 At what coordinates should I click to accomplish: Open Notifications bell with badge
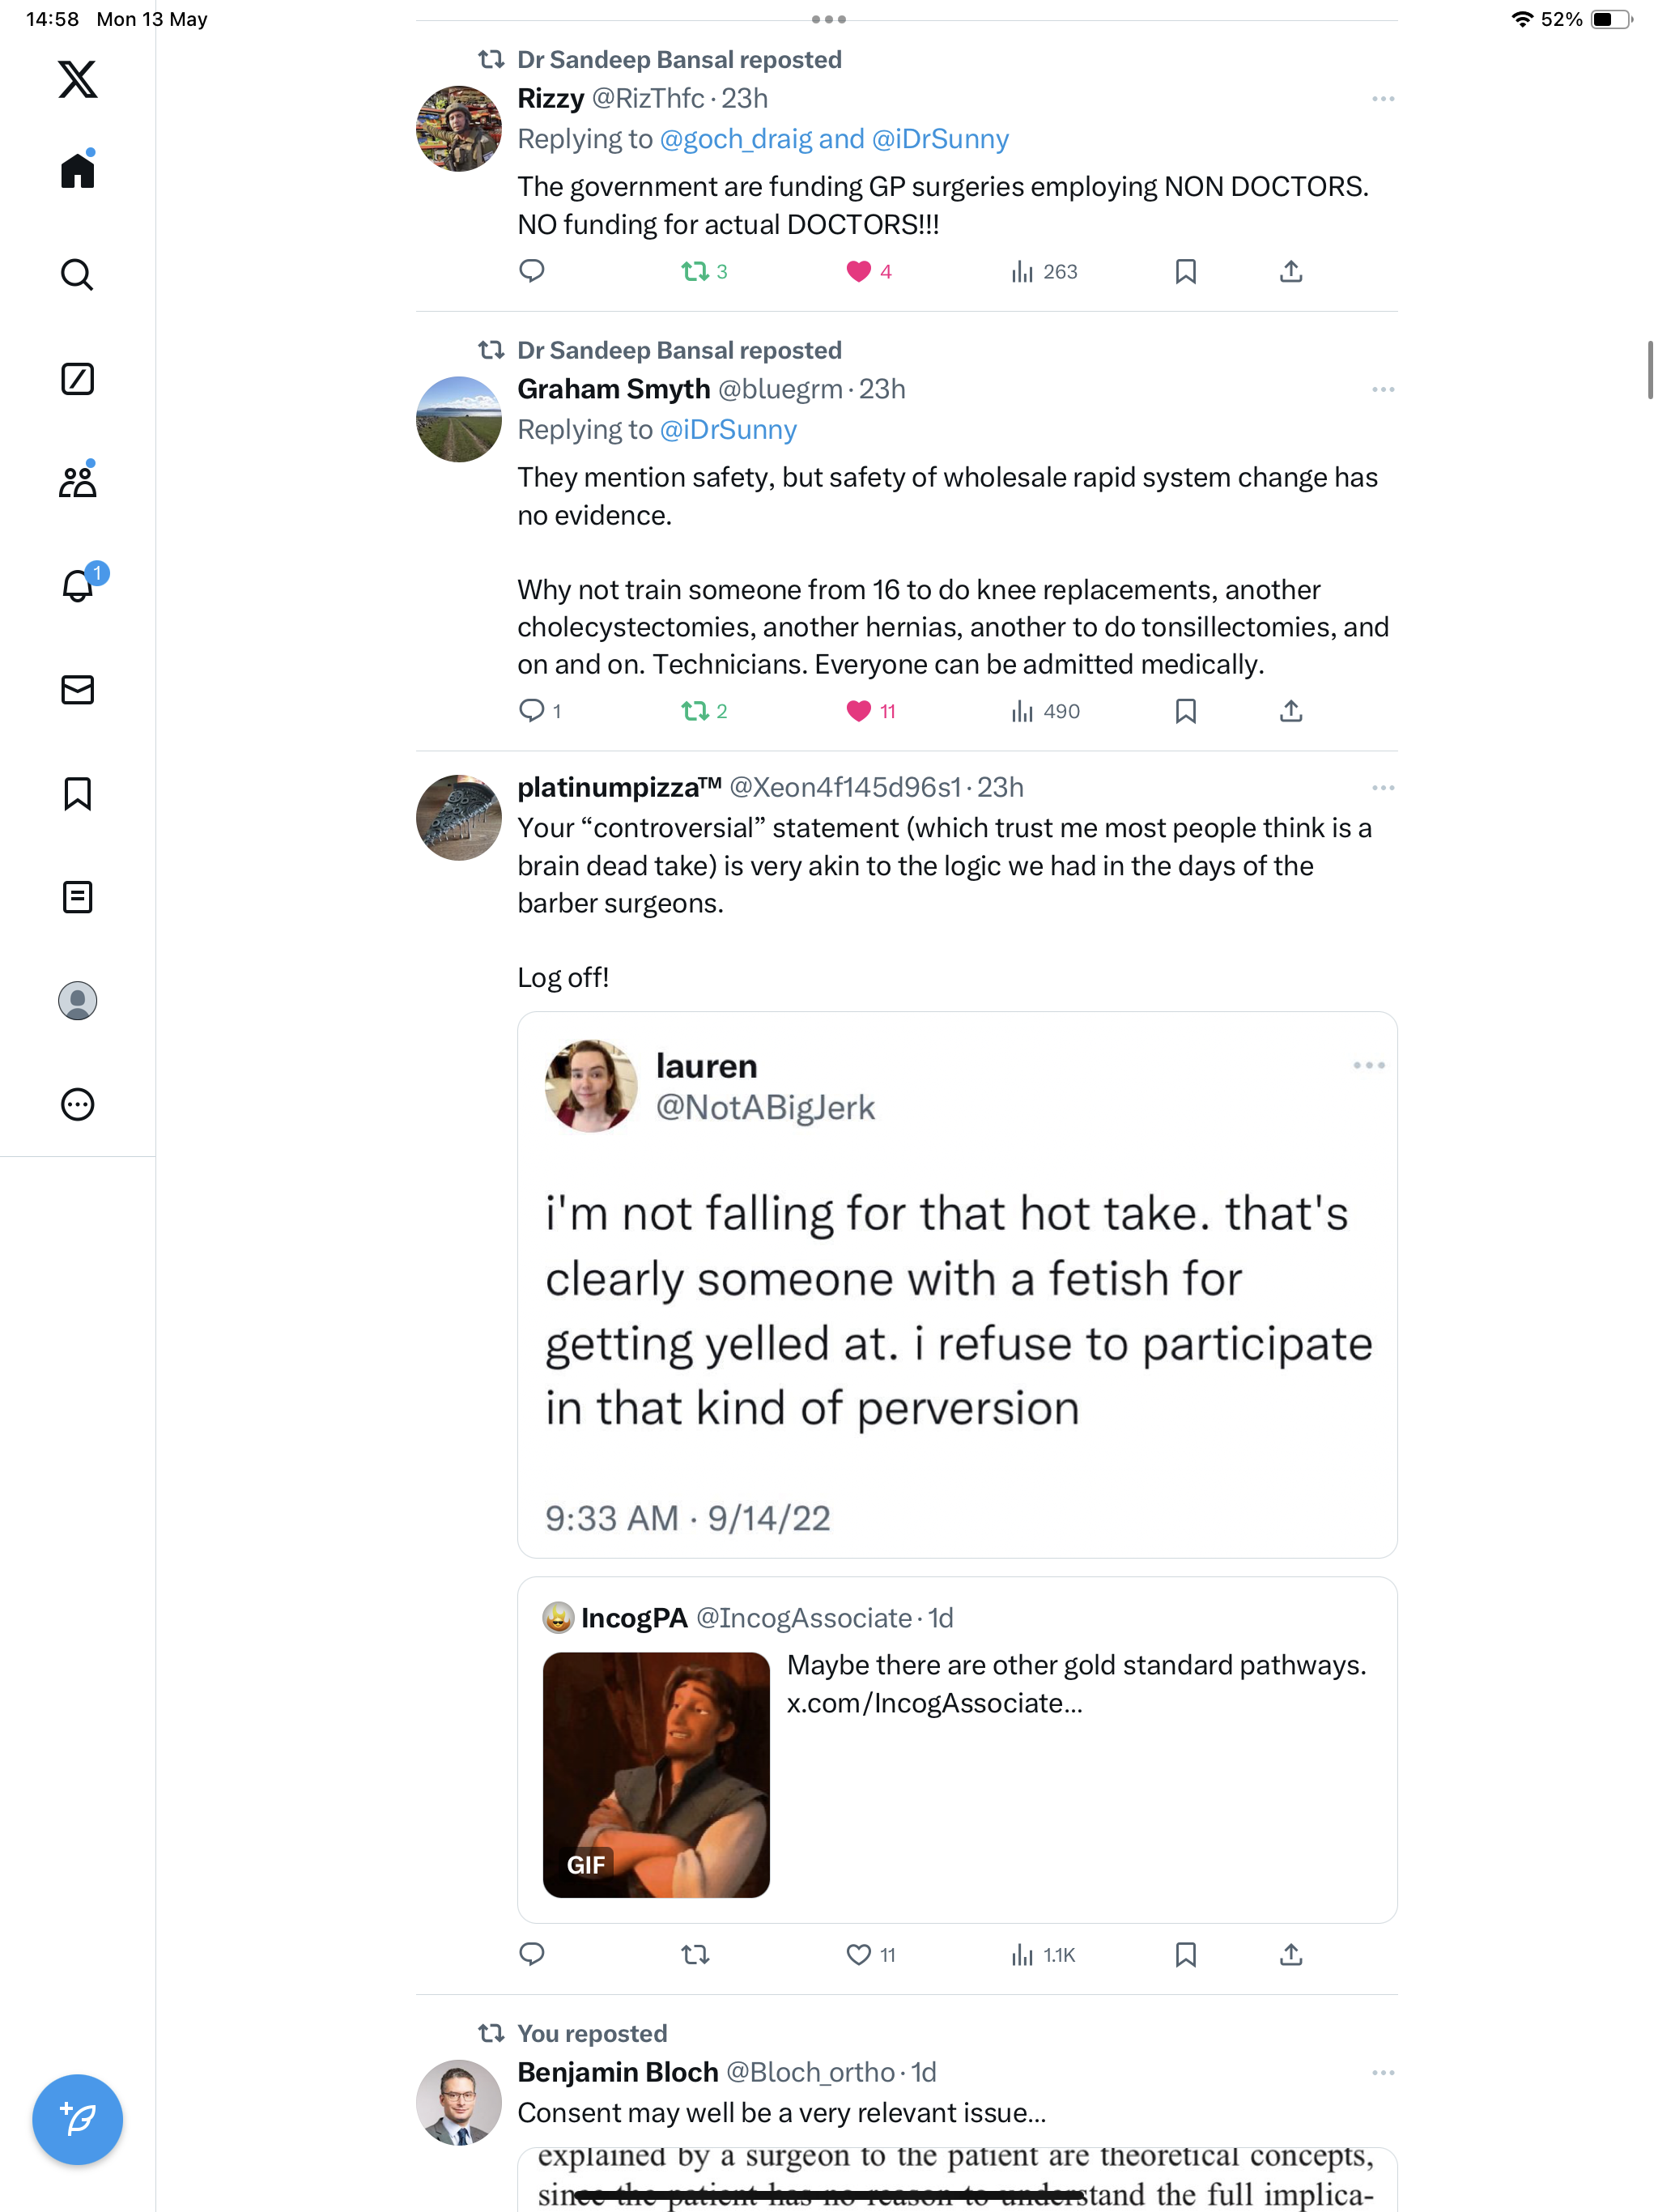(x=78, y=584)
